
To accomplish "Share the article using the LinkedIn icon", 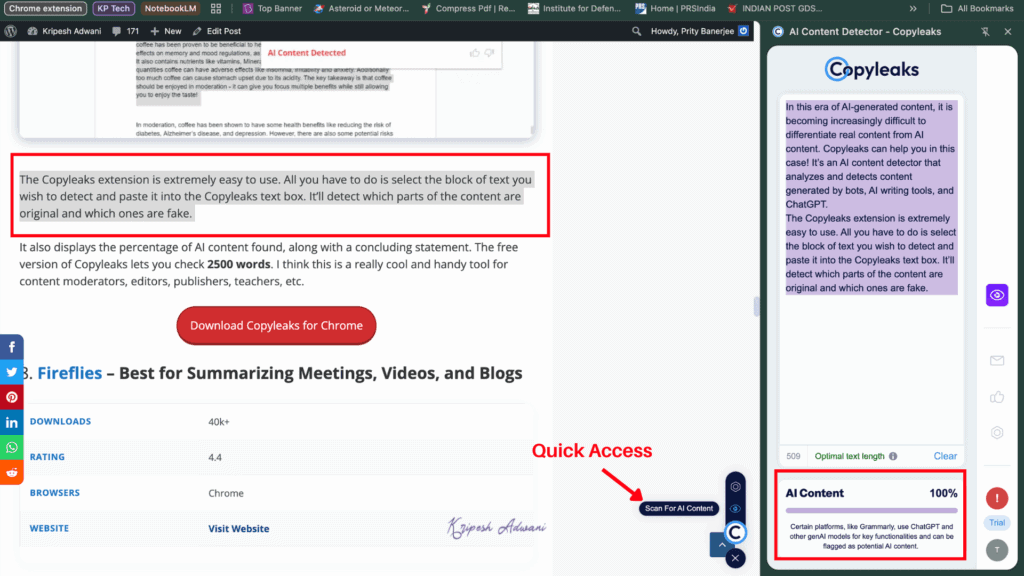I will [x=11, y=422].
